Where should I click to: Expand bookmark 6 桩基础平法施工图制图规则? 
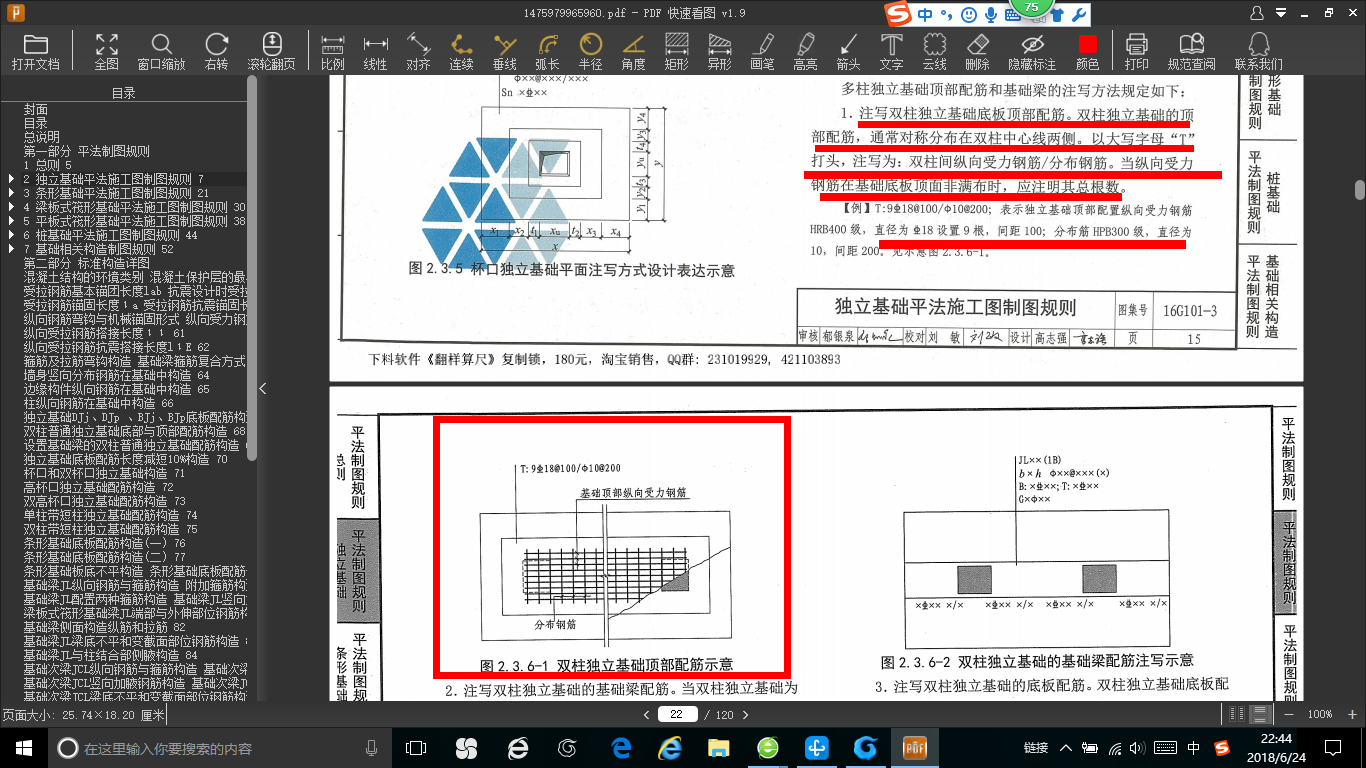click(11, 234)
